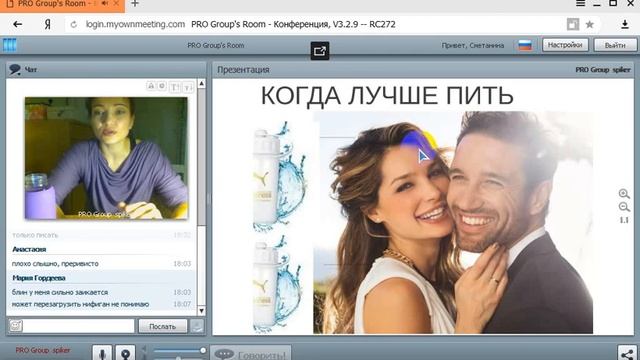Click the icon right of Послать
The height and width of the screenshot is (360, 640).
click(x=197, y=326)
